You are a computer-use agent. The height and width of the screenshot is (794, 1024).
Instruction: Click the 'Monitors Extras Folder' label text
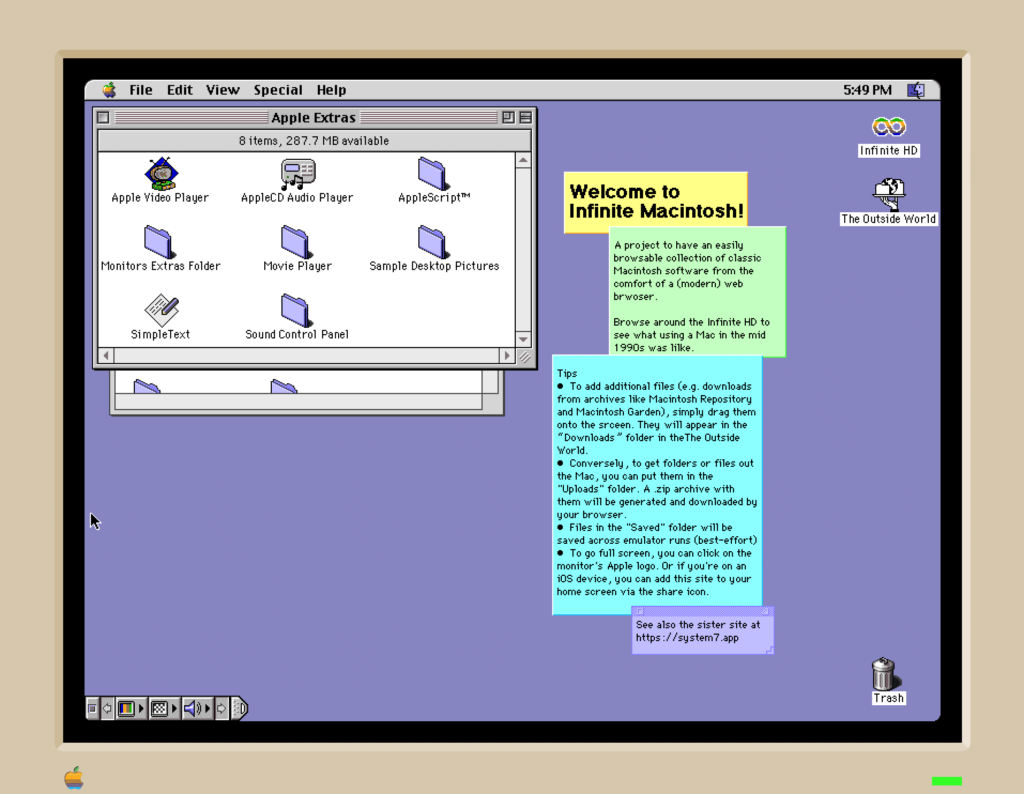pyautogui.click(x=161, y=266)
